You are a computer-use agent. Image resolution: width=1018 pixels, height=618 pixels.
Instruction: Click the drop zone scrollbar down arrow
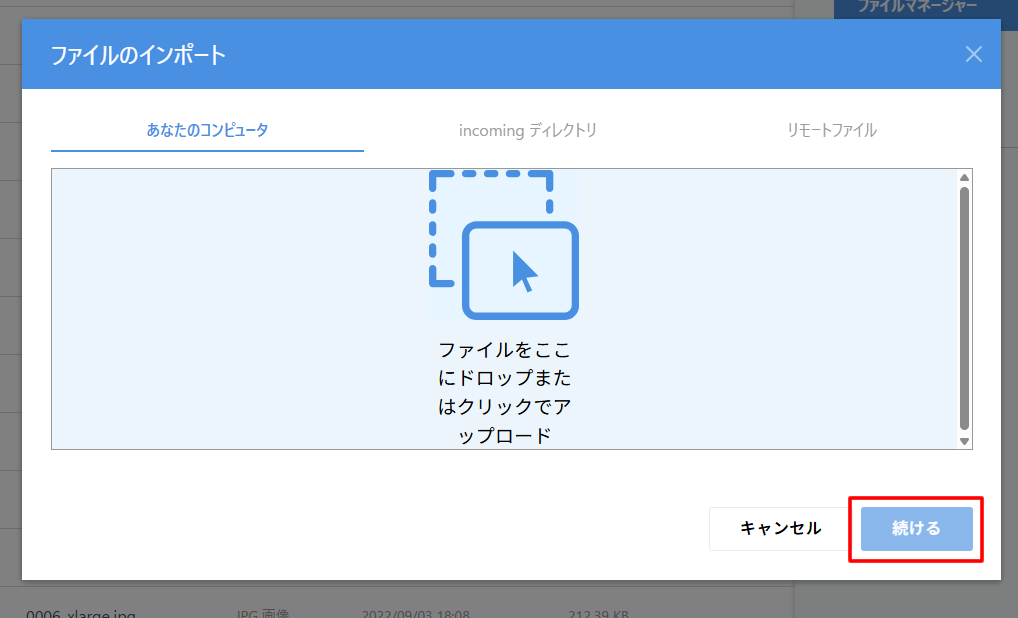point(964,441)
